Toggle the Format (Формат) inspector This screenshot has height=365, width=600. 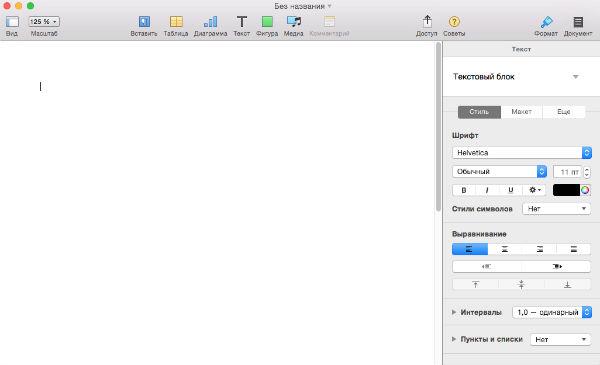(x=546, y=22)
